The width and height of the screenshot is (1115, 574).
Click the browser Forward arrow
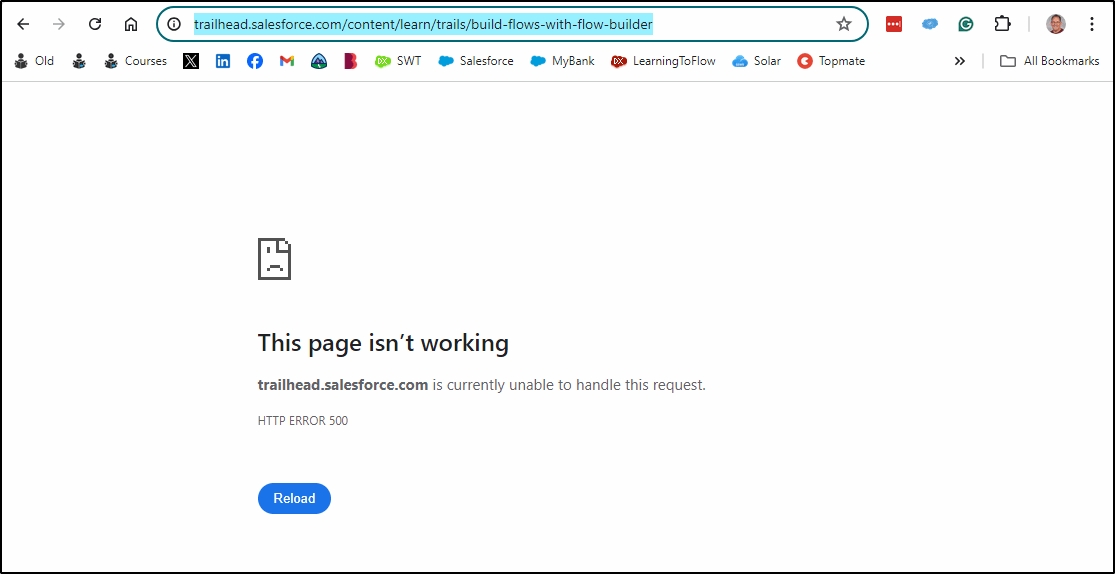(x=59, y=24)
